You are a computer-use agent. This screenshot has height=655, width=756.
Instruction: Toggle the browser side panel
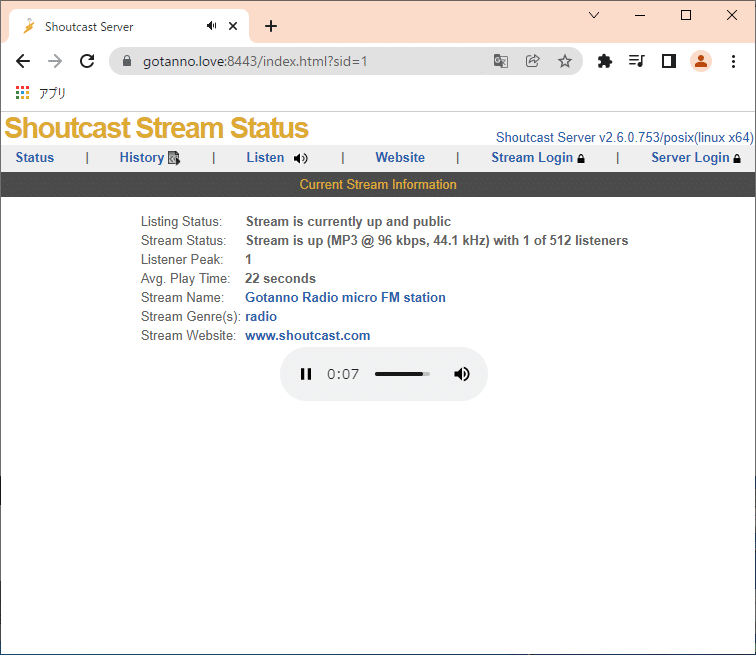point(669,61)
